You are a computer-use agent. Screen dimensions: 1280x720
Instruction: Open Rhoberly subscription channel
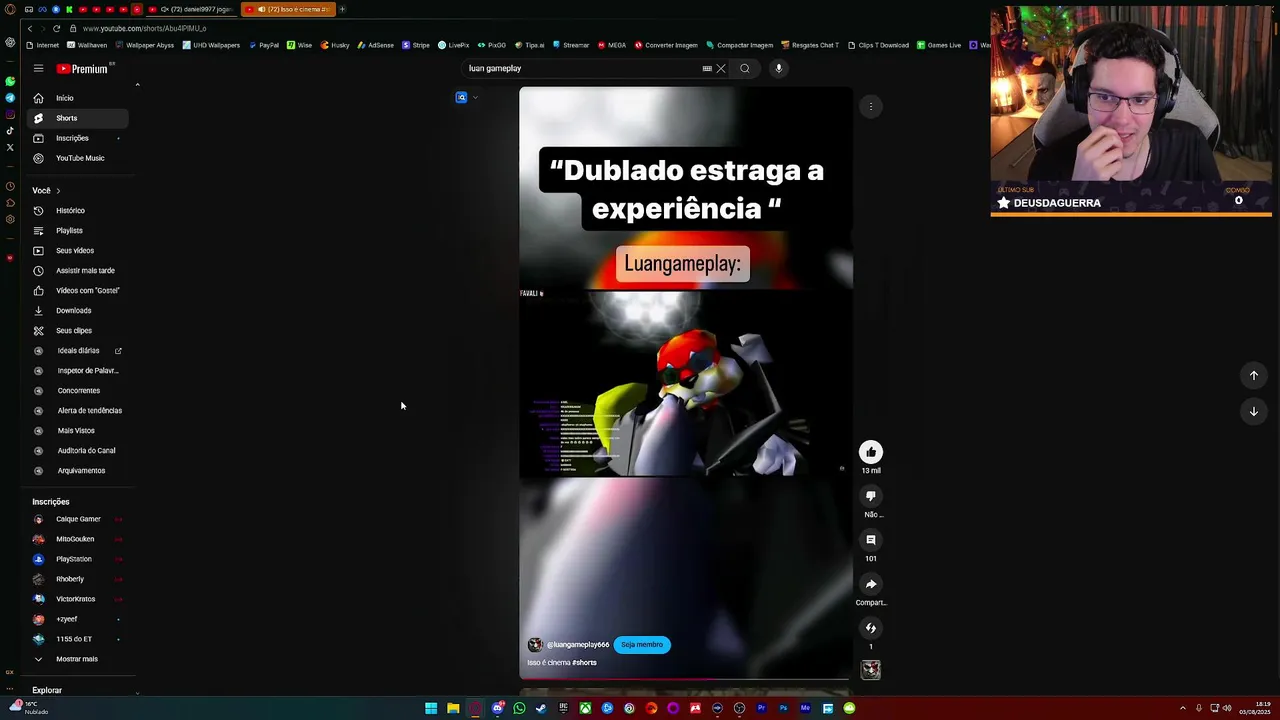click(x=78, y=579)
